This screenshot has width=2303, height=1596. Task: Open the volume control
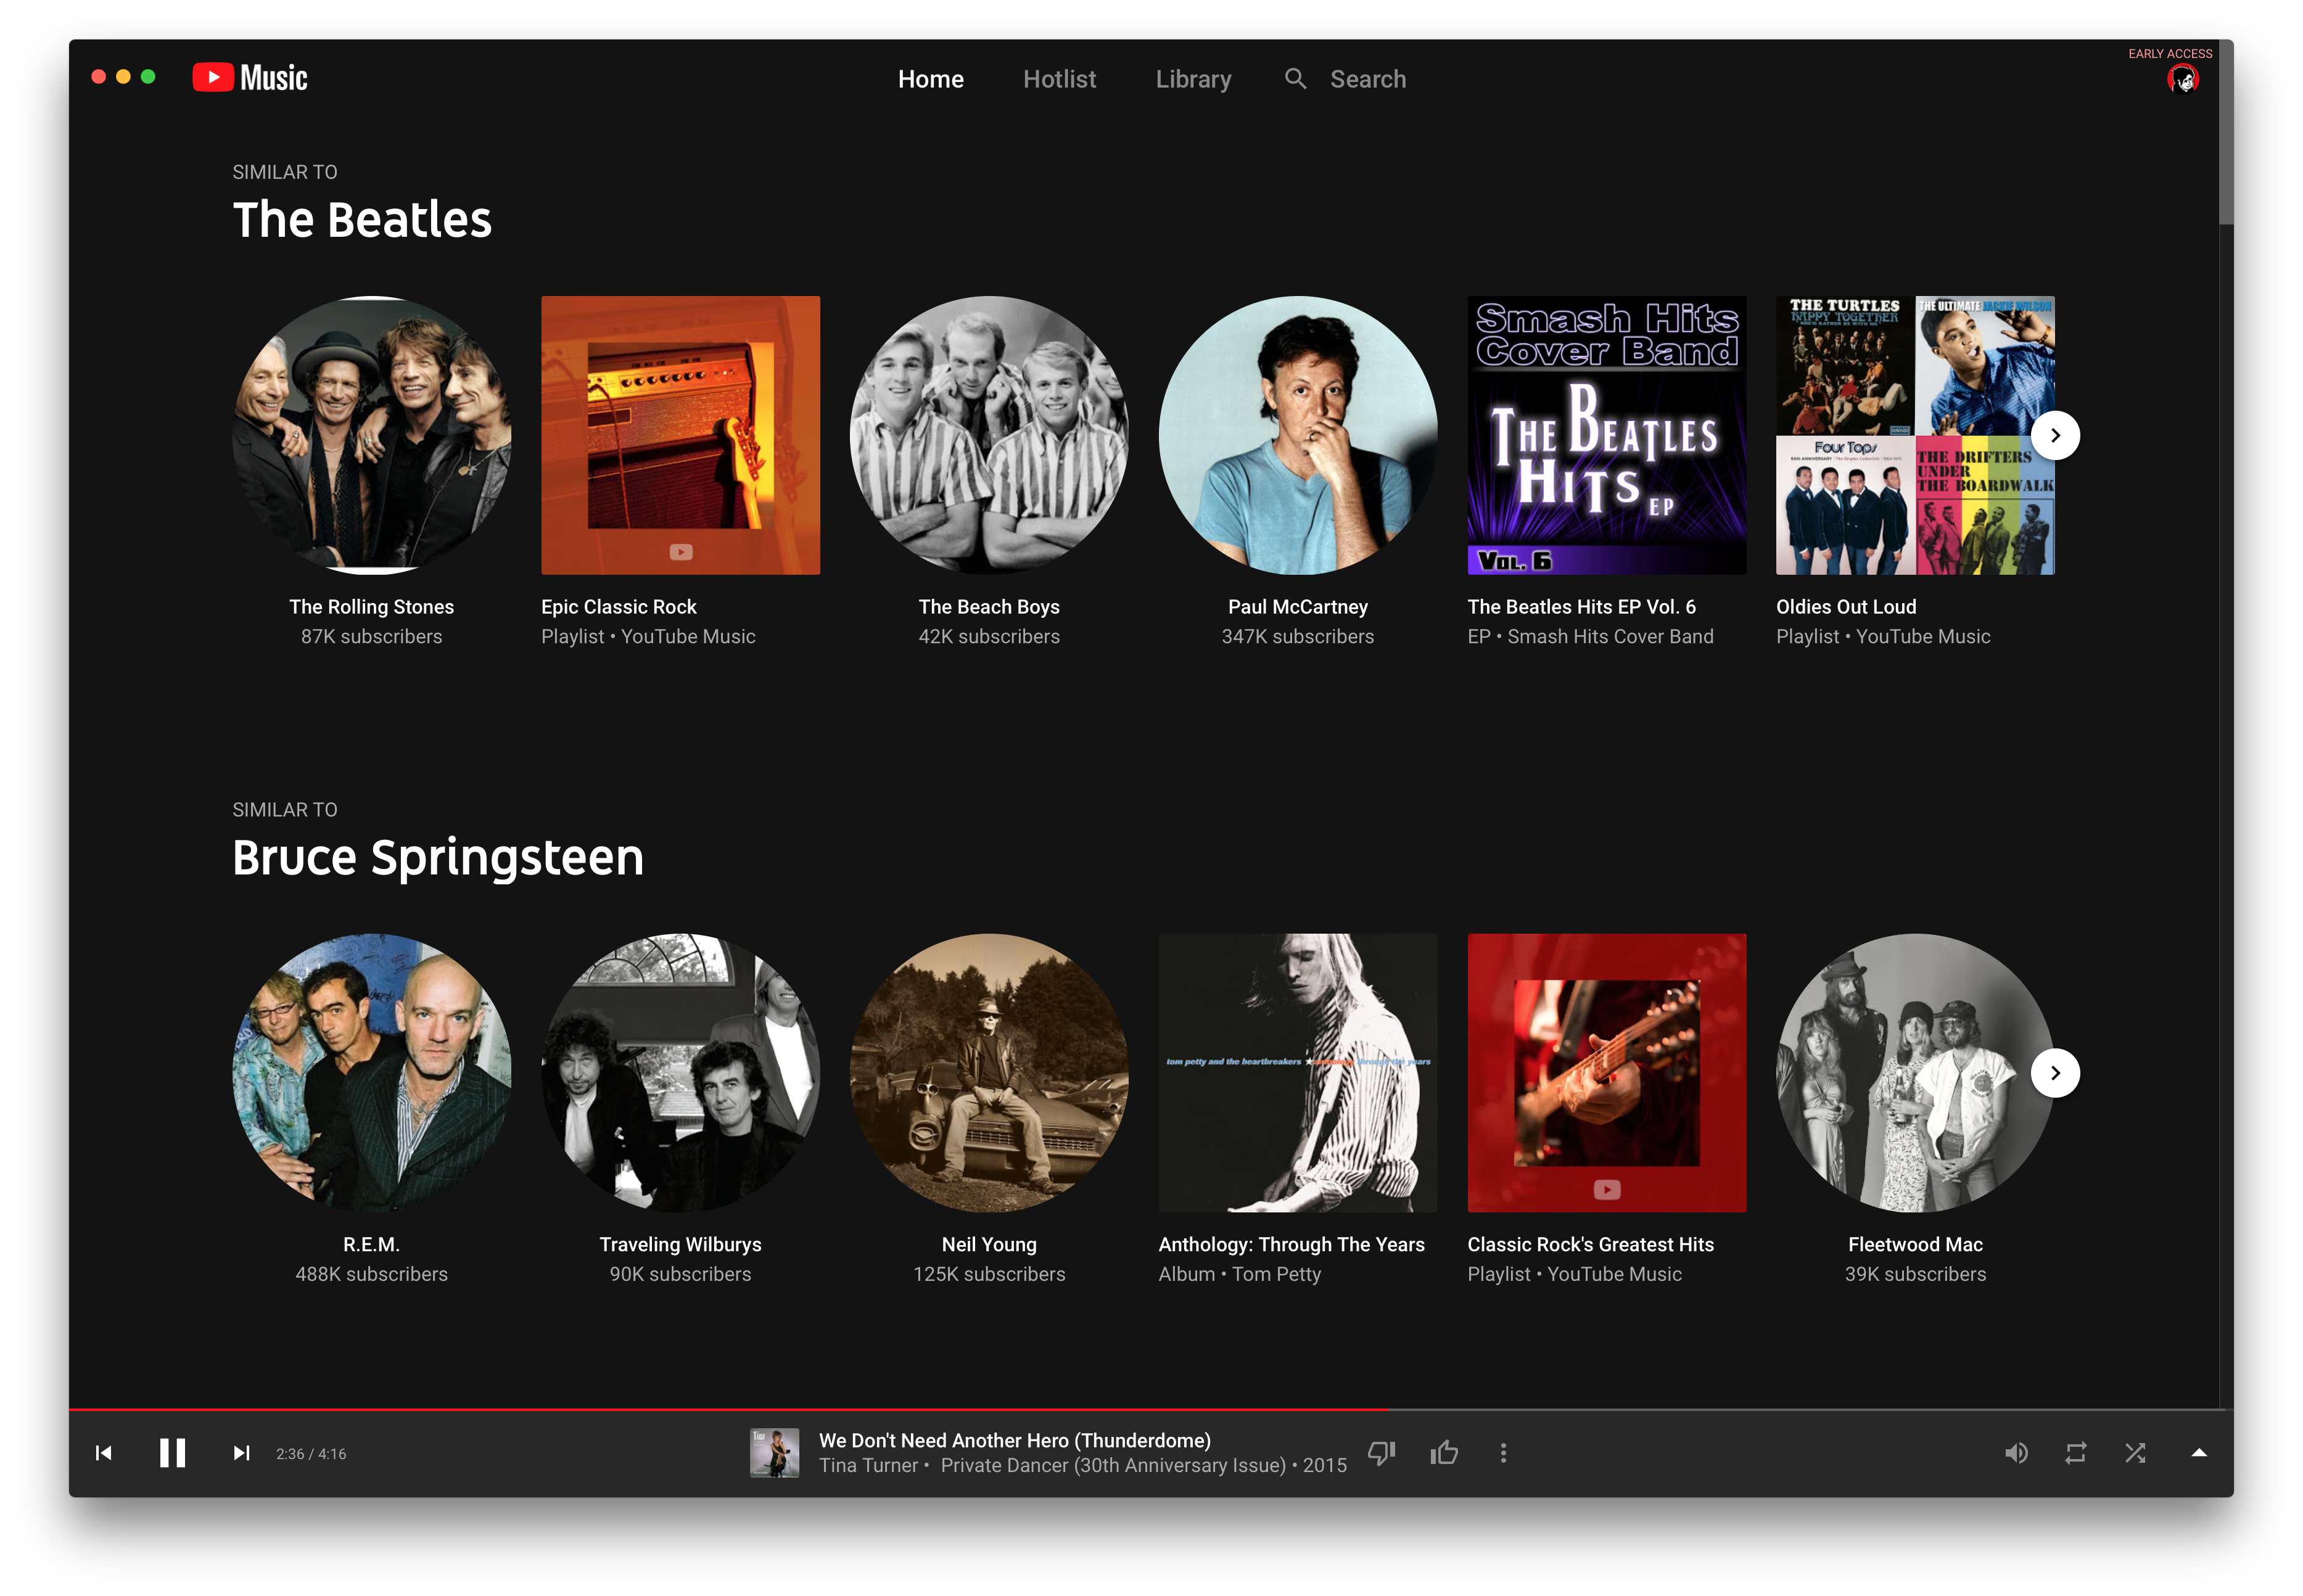tap(2017, 1452)
